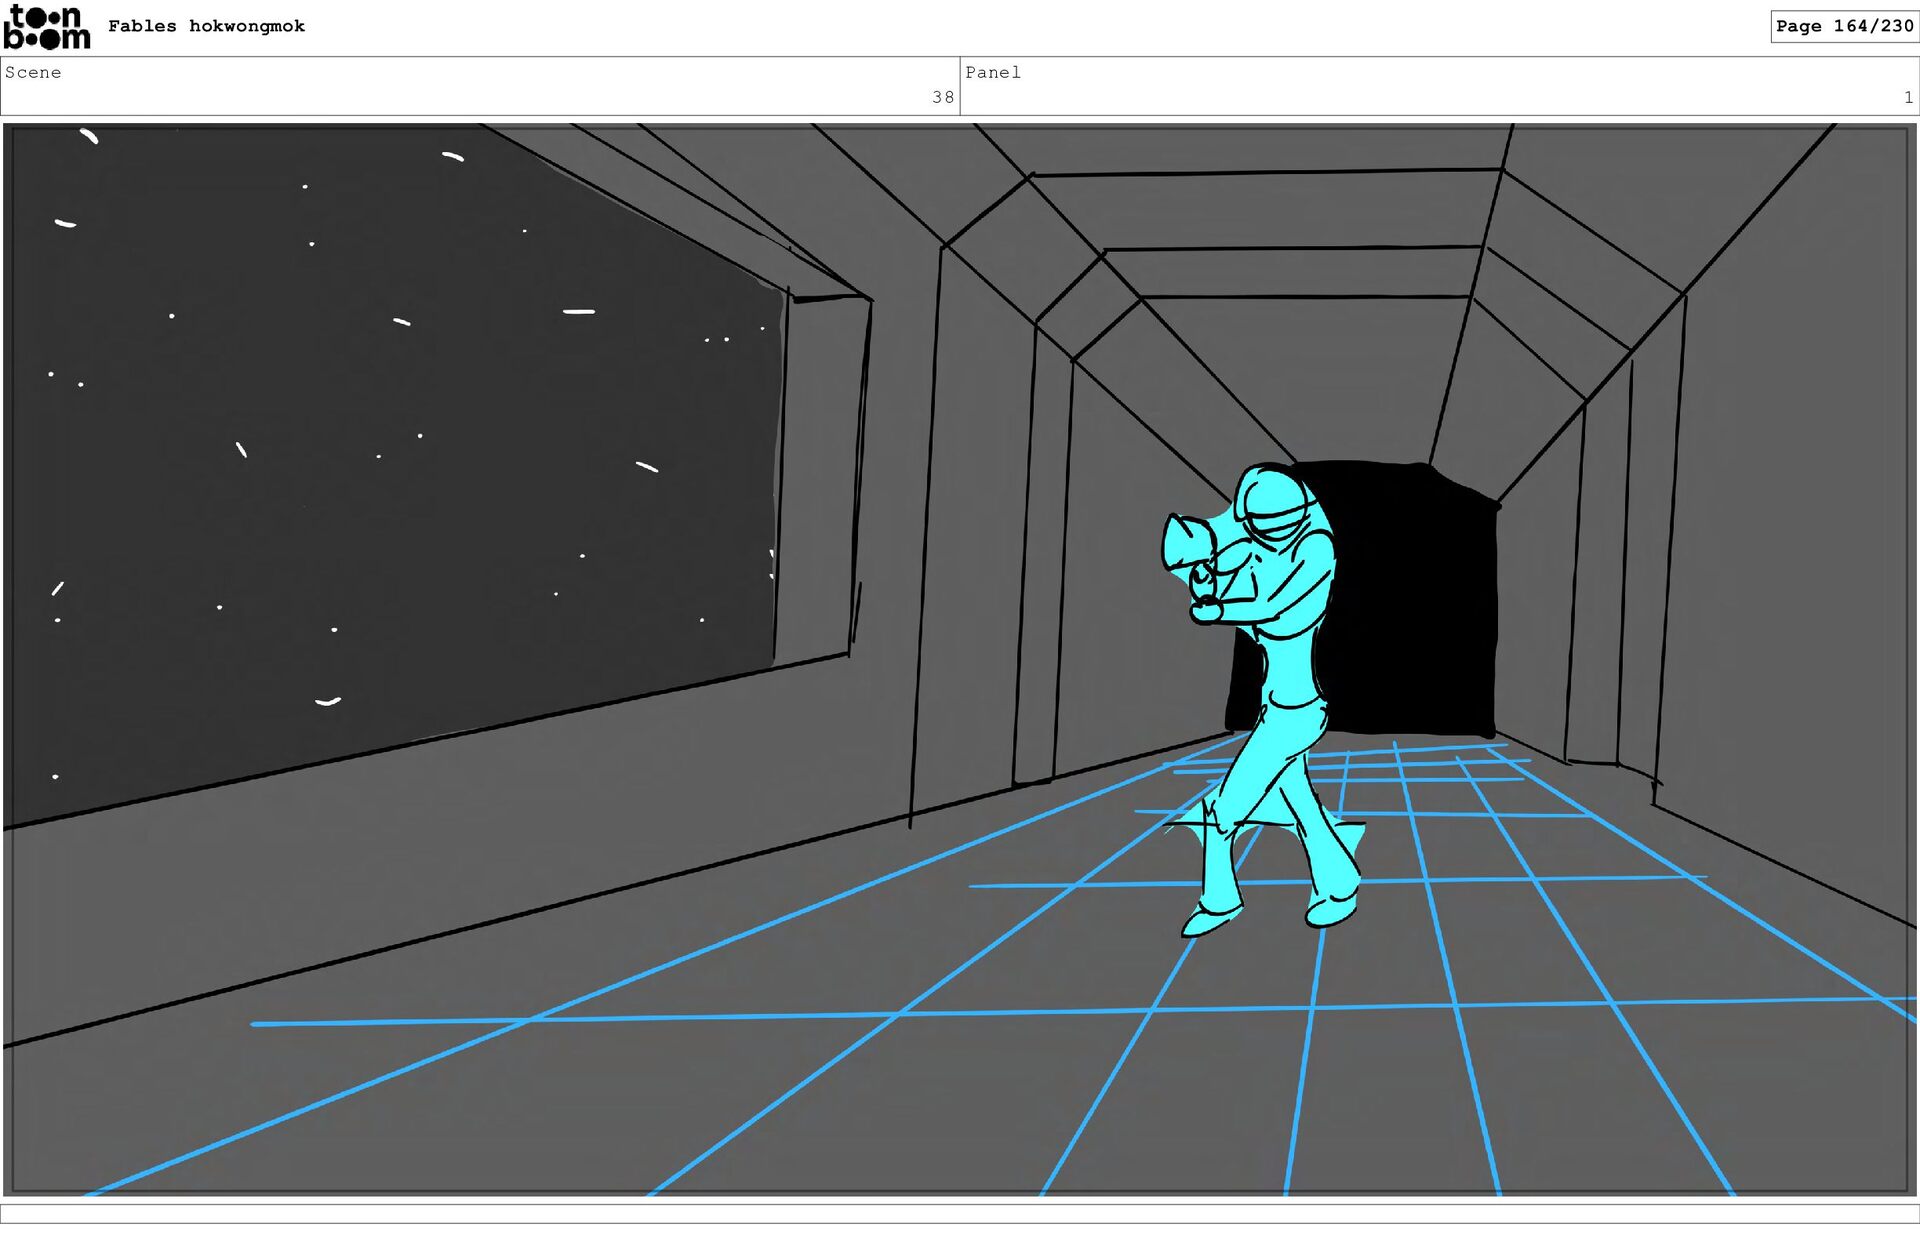
Task: Click the cyan character's raised blaster
Action: [x=1188, y=545]
